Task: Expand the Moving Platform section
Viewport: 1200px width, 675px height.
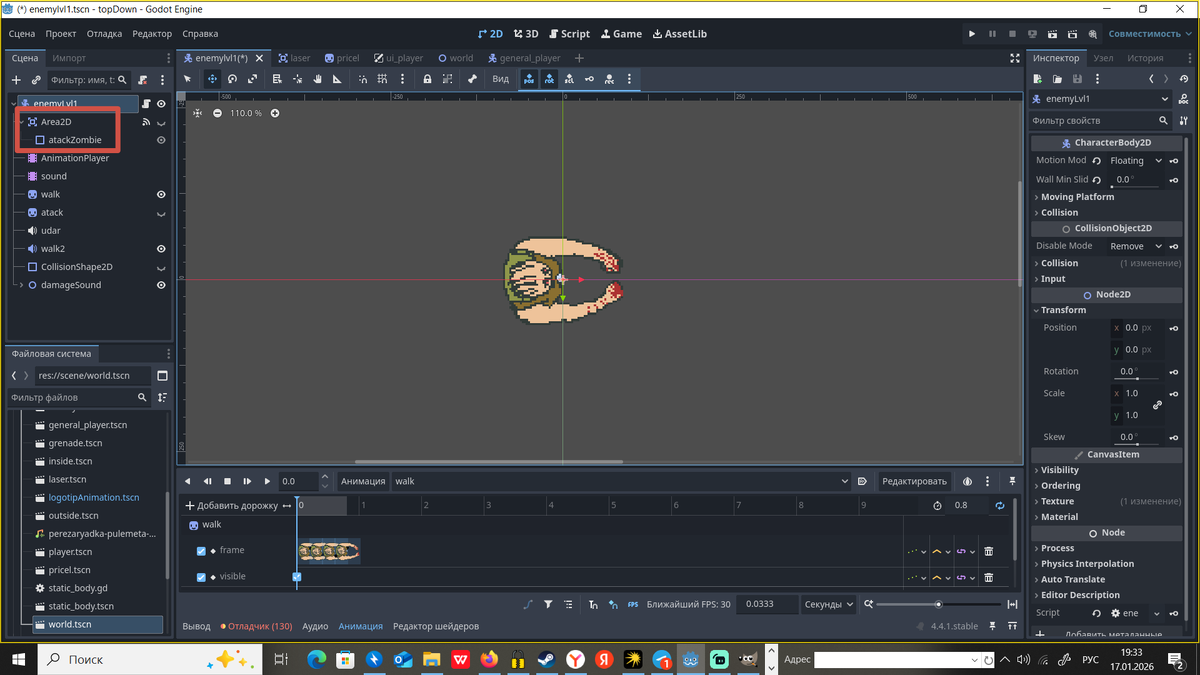Action: (1077, 197)
